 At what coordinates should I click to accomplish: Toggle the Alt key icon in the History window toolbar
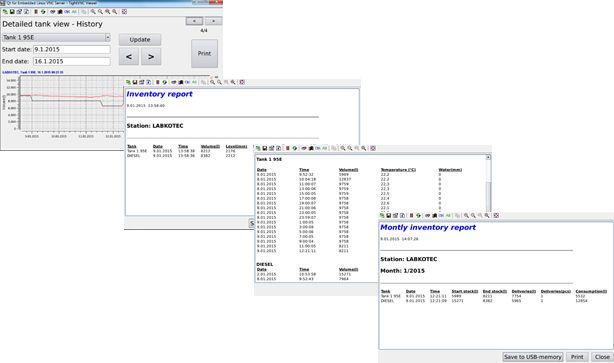click(x=74, y=12)
